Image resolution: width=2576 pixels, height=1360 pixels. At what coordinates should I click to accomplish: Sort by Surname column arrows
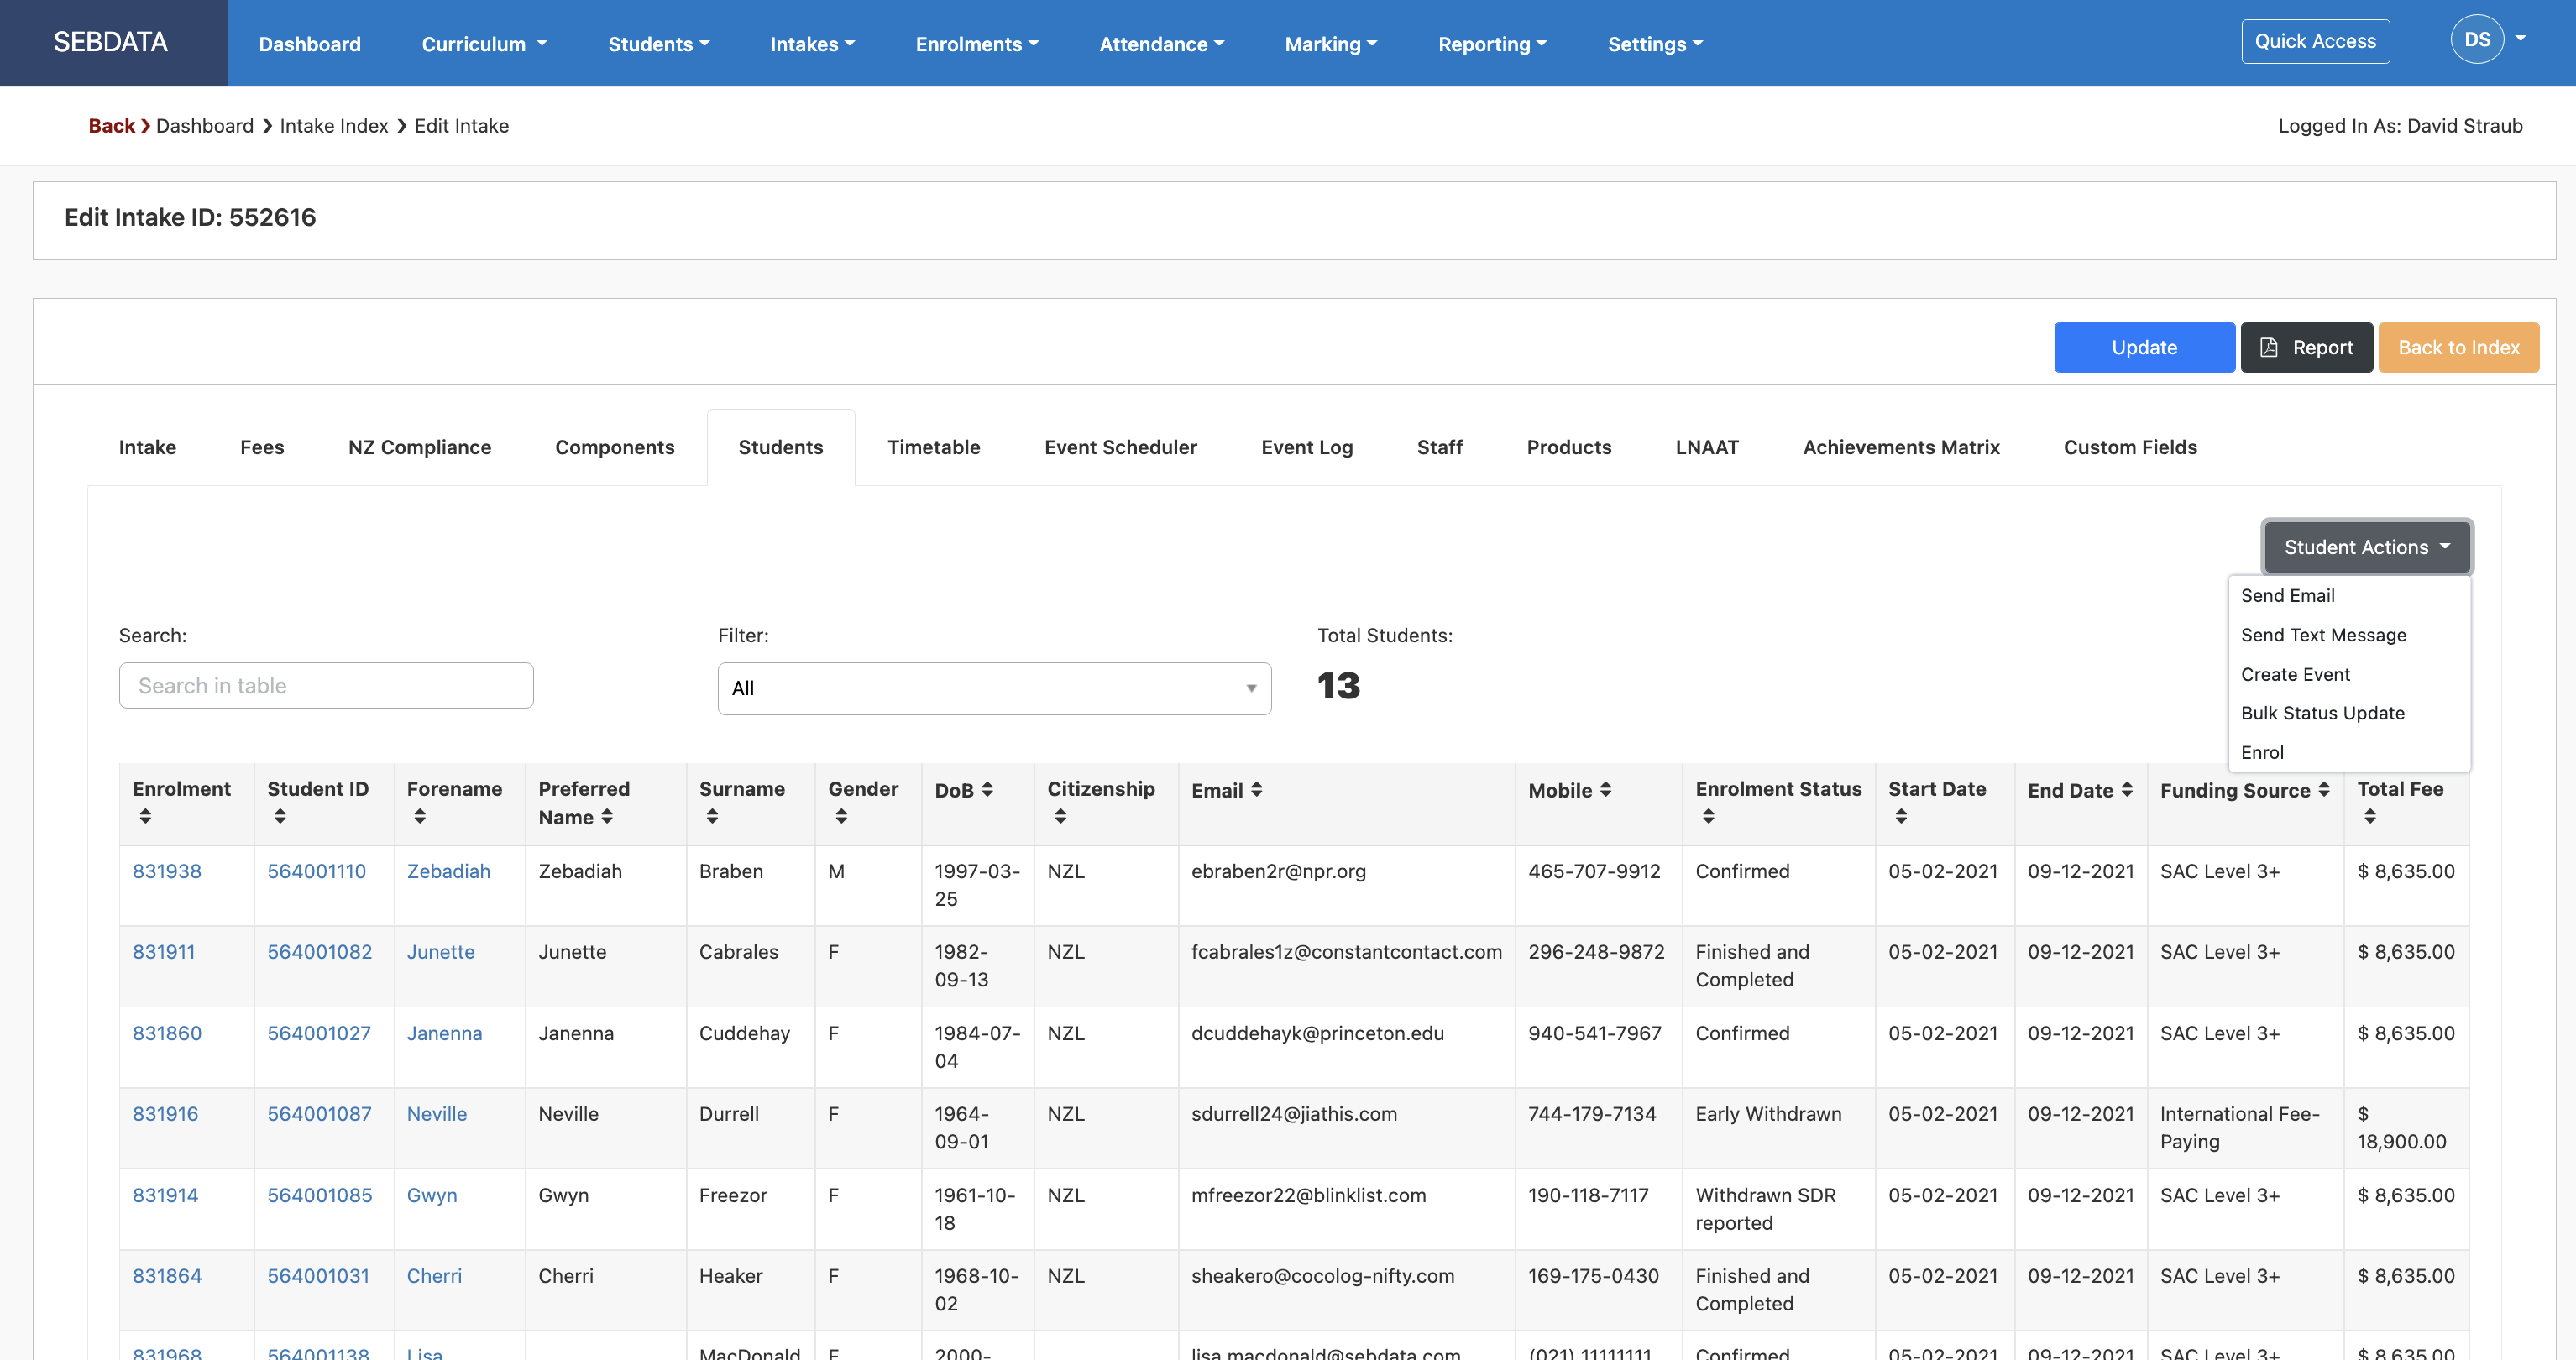pos(712,816)
